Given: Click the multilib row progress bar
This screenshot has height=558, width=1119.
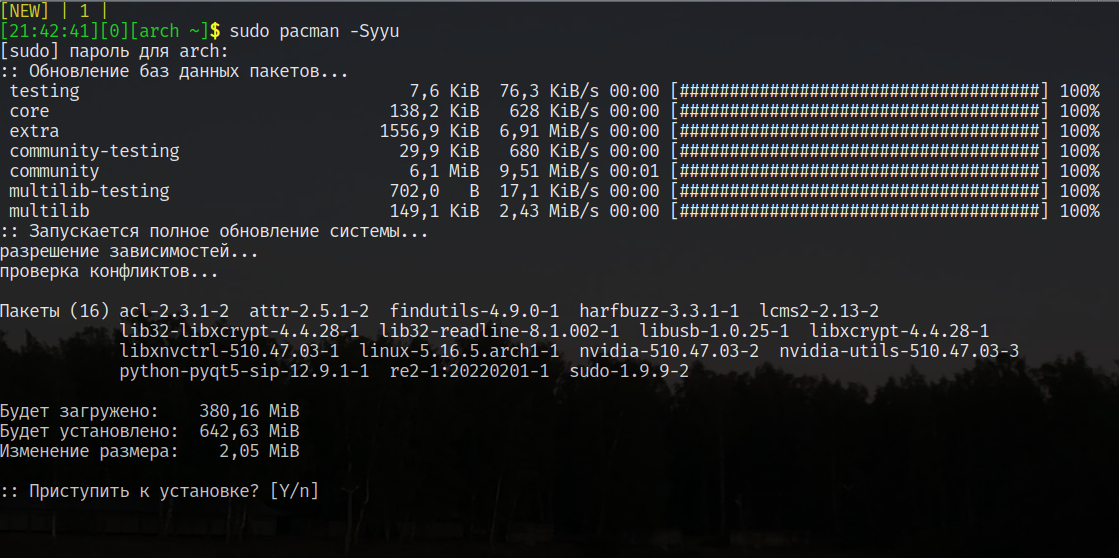Looking at the screenshot, I should (x=859, y=211).
